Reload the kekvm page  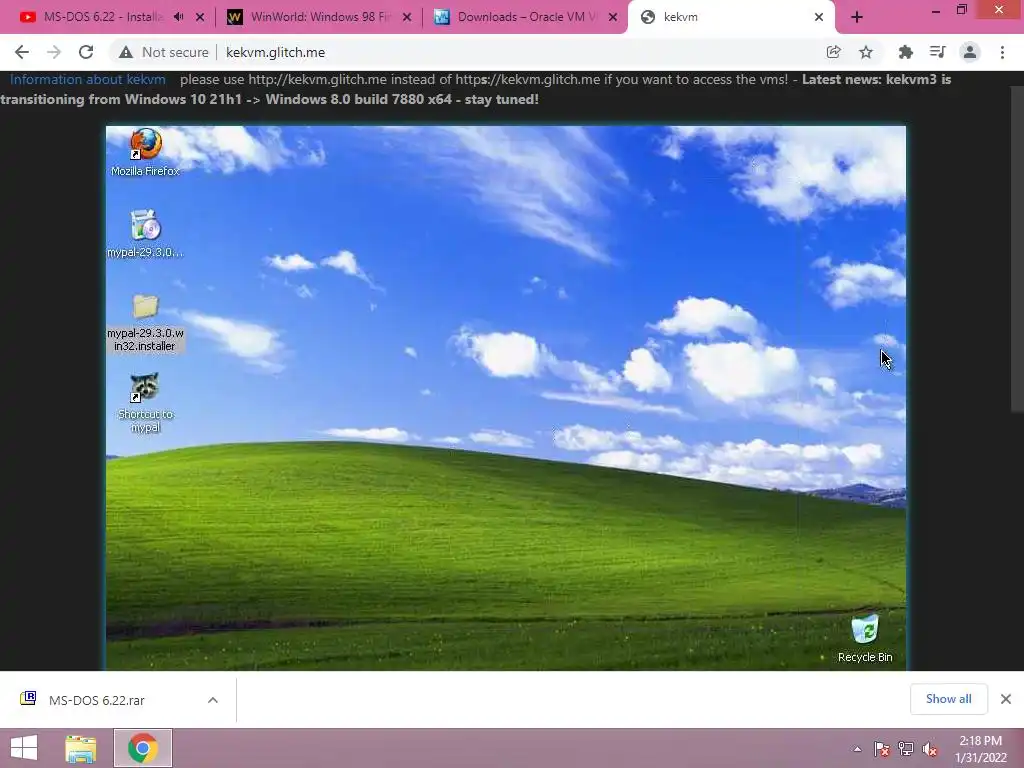pos(86,52)
